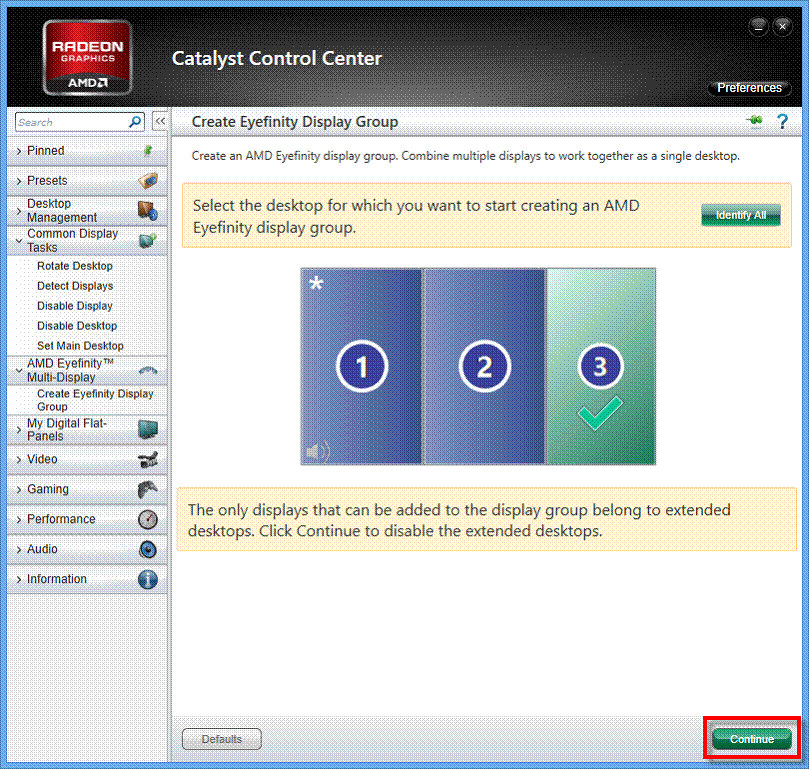Click the Identify All button
This screenshot has height=770, width=810.
coord(741,215)
